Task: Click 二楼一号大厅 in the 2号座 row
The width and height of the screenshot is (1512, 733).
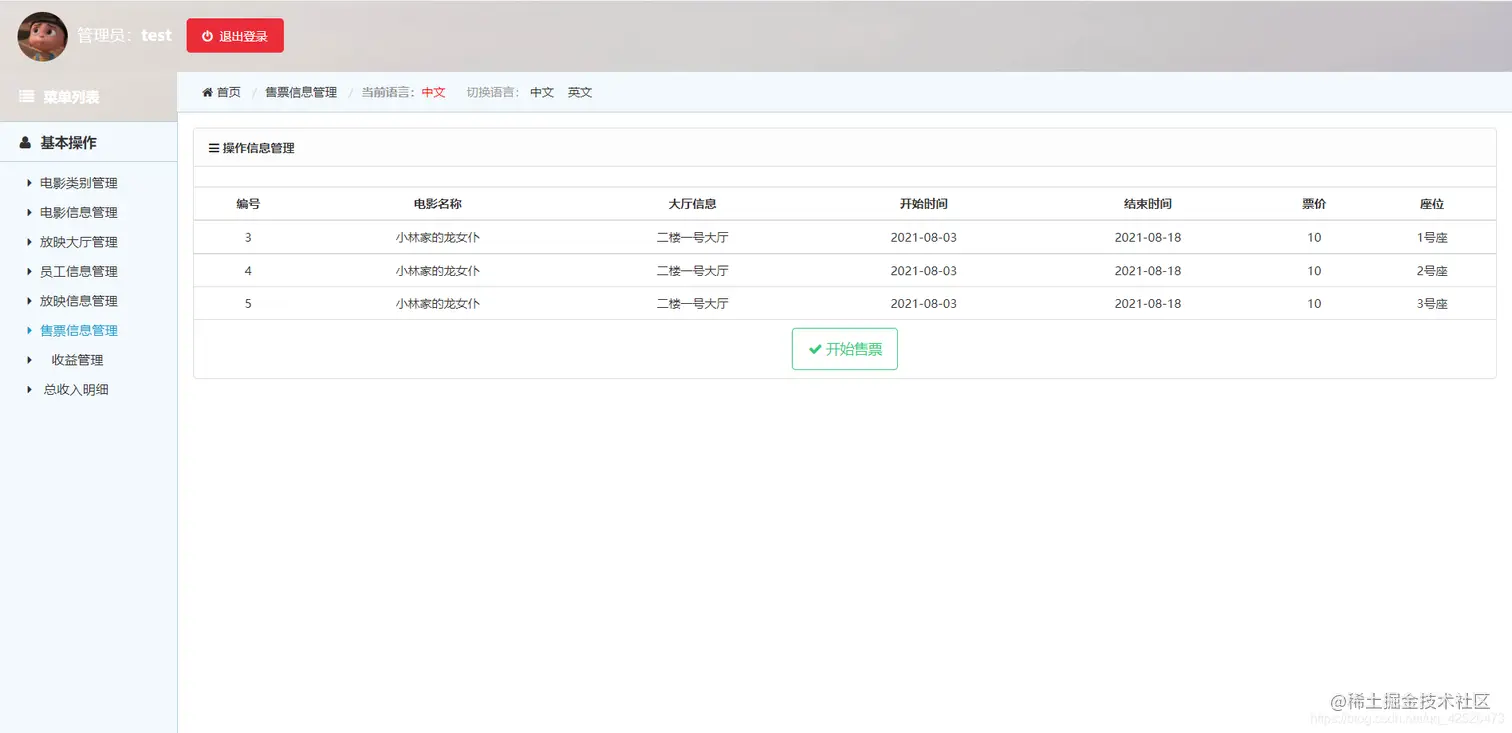Action: tap(693, 271)
